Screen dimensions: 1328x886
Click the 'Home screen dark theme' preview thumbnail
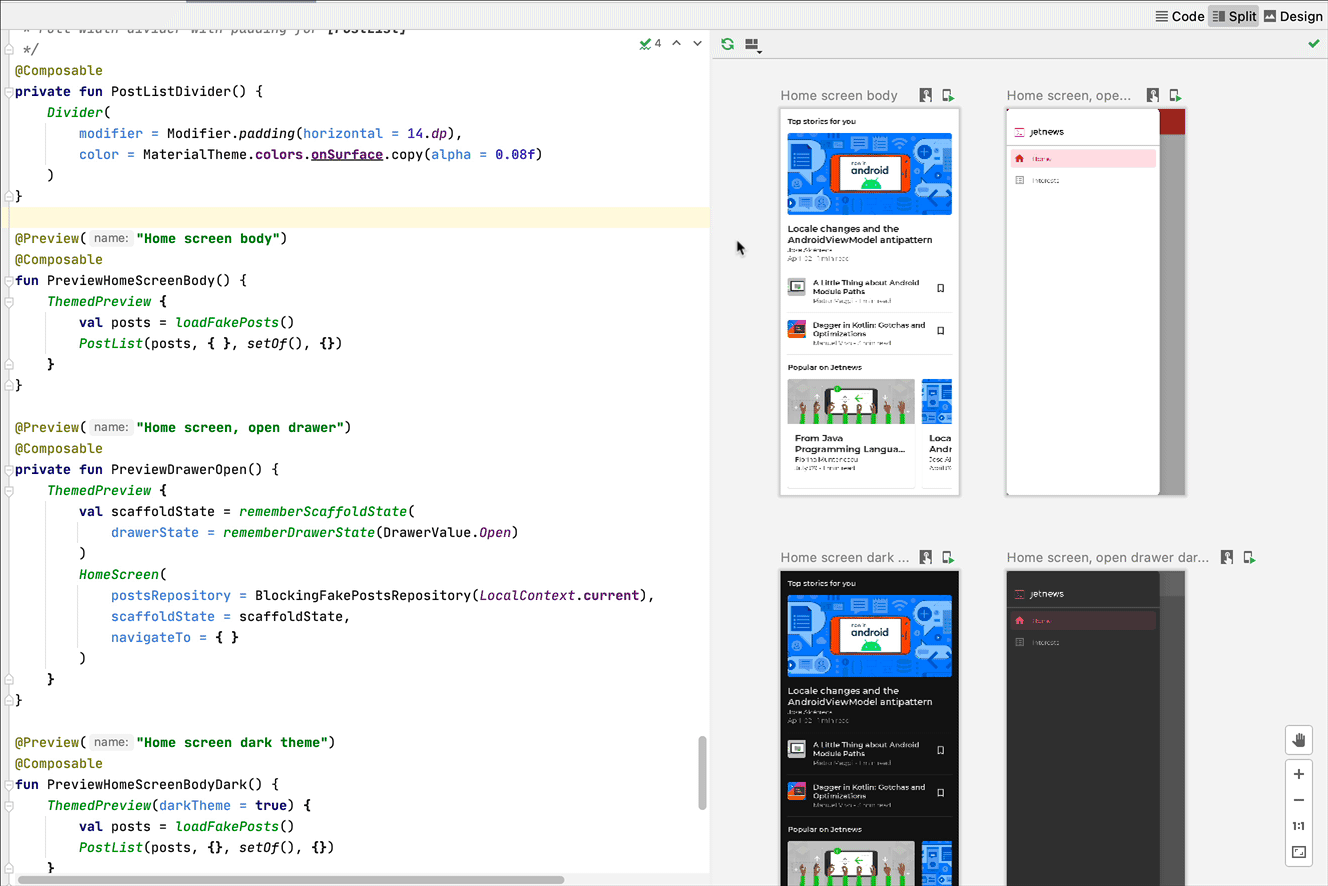[x=868, y=720]
